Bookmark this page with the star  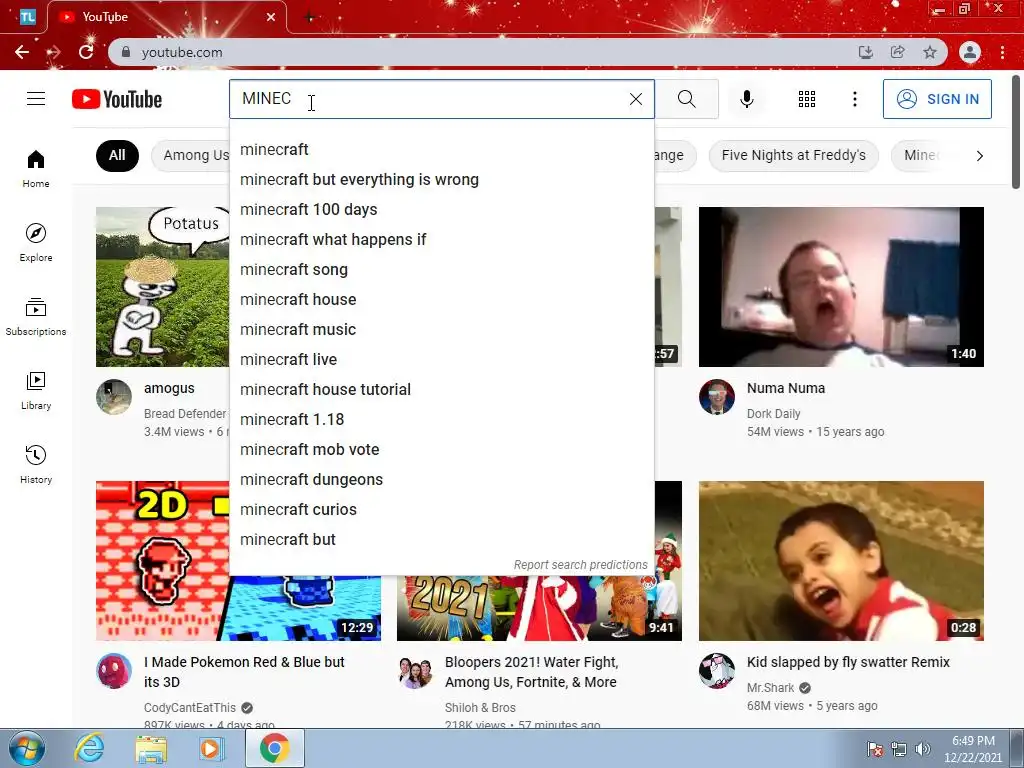[930, 52]
